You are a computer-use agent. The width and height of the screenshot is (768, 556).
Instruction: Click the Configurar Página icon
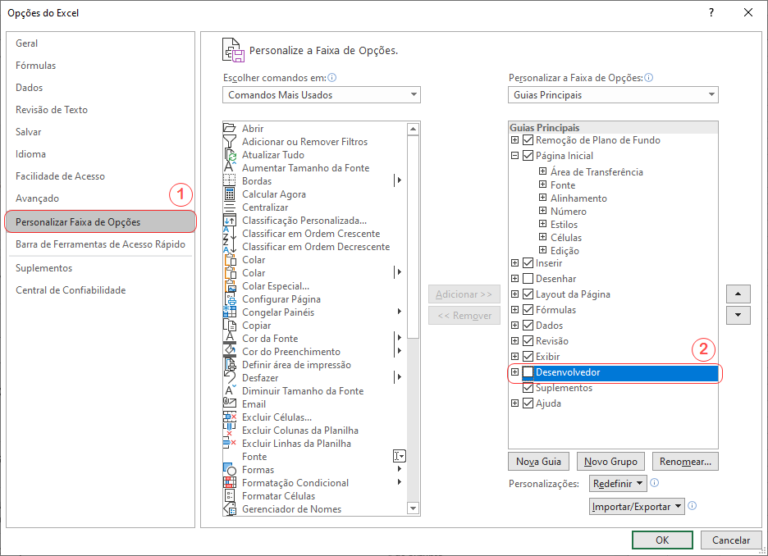(x=229, y=299)
